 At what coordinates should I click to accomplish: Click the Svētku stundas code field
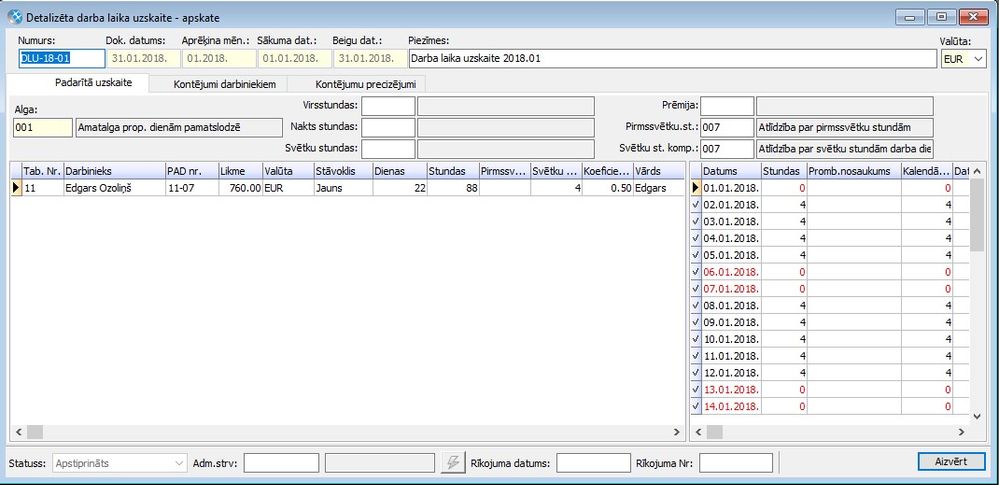click(x=388, y=149)
